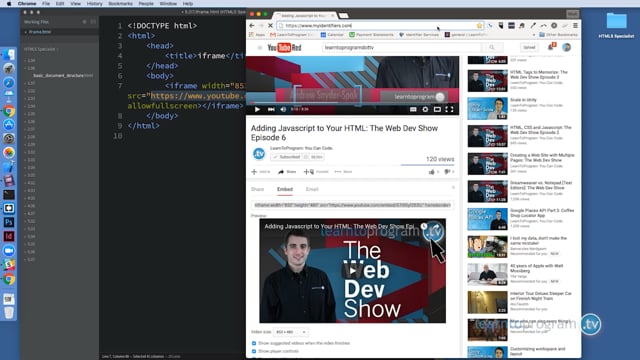640x360 pixels.
Task: Open HTML5 Specialist project dropdown in editor
Action: (41, 49)
